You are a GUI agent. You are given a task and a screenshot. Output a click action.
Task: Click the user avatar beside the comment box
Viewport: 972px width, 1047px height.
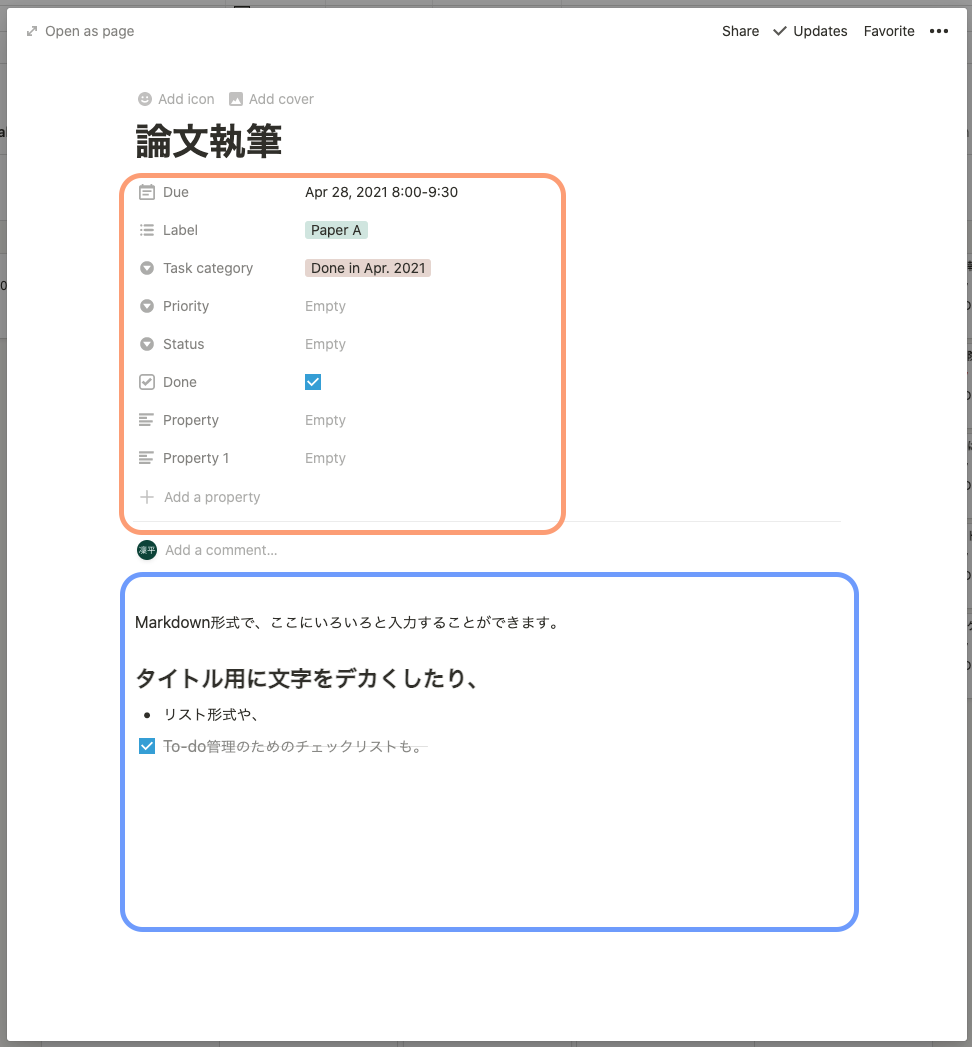[x=146, y=550]
